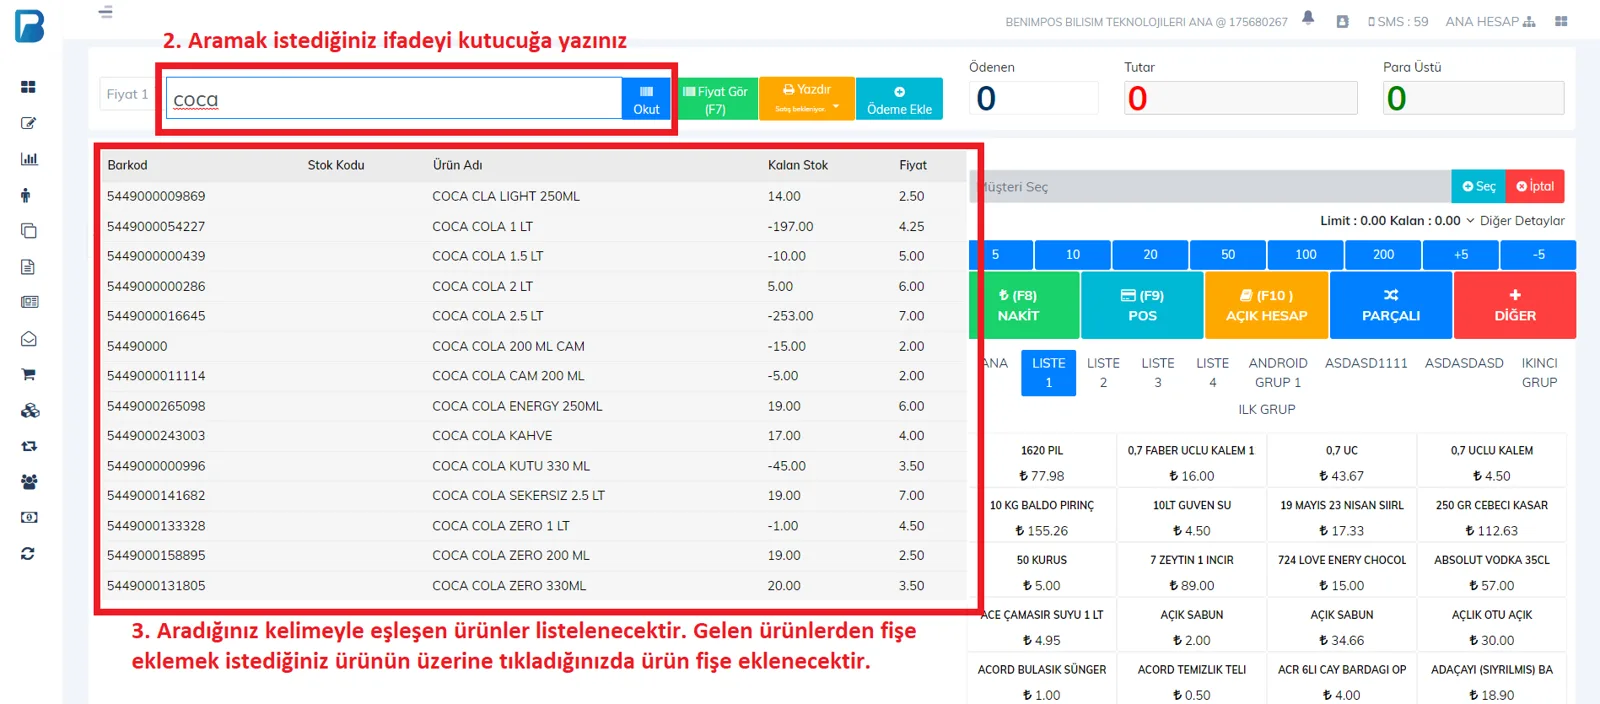Click the Ödenen amount field
Viewport: 1600px width, 704px height.
[1033, 98]
